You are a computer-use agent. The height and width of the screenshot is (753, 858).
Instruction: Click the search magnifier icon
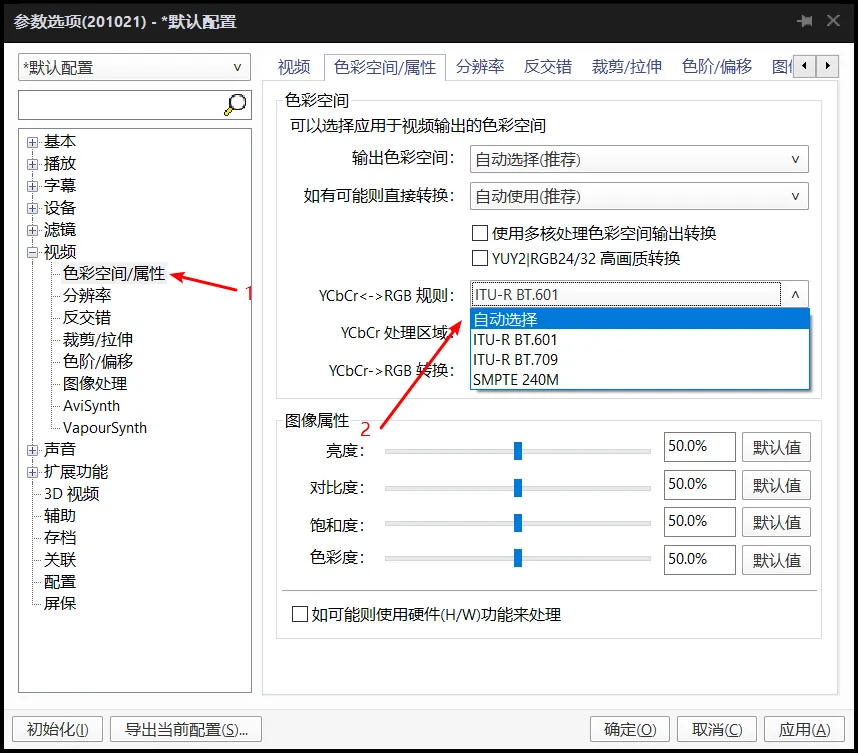point(235,104)
